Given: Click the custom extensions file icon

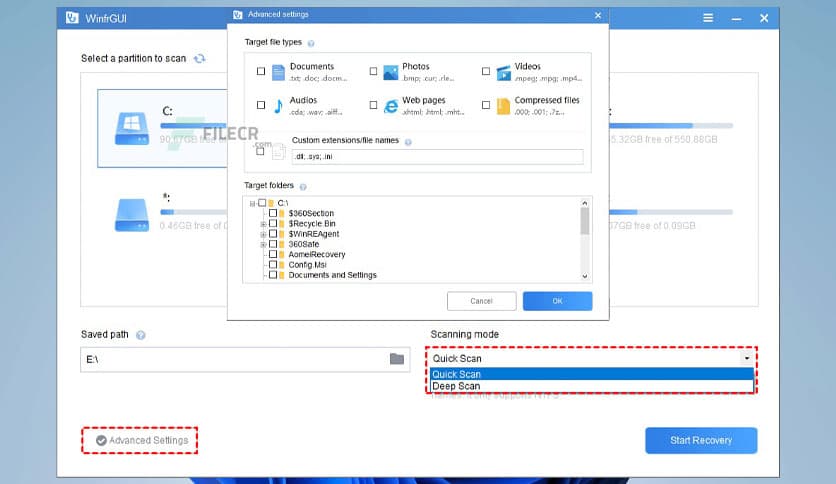Looking at the screenshot, I should (278, 151).
